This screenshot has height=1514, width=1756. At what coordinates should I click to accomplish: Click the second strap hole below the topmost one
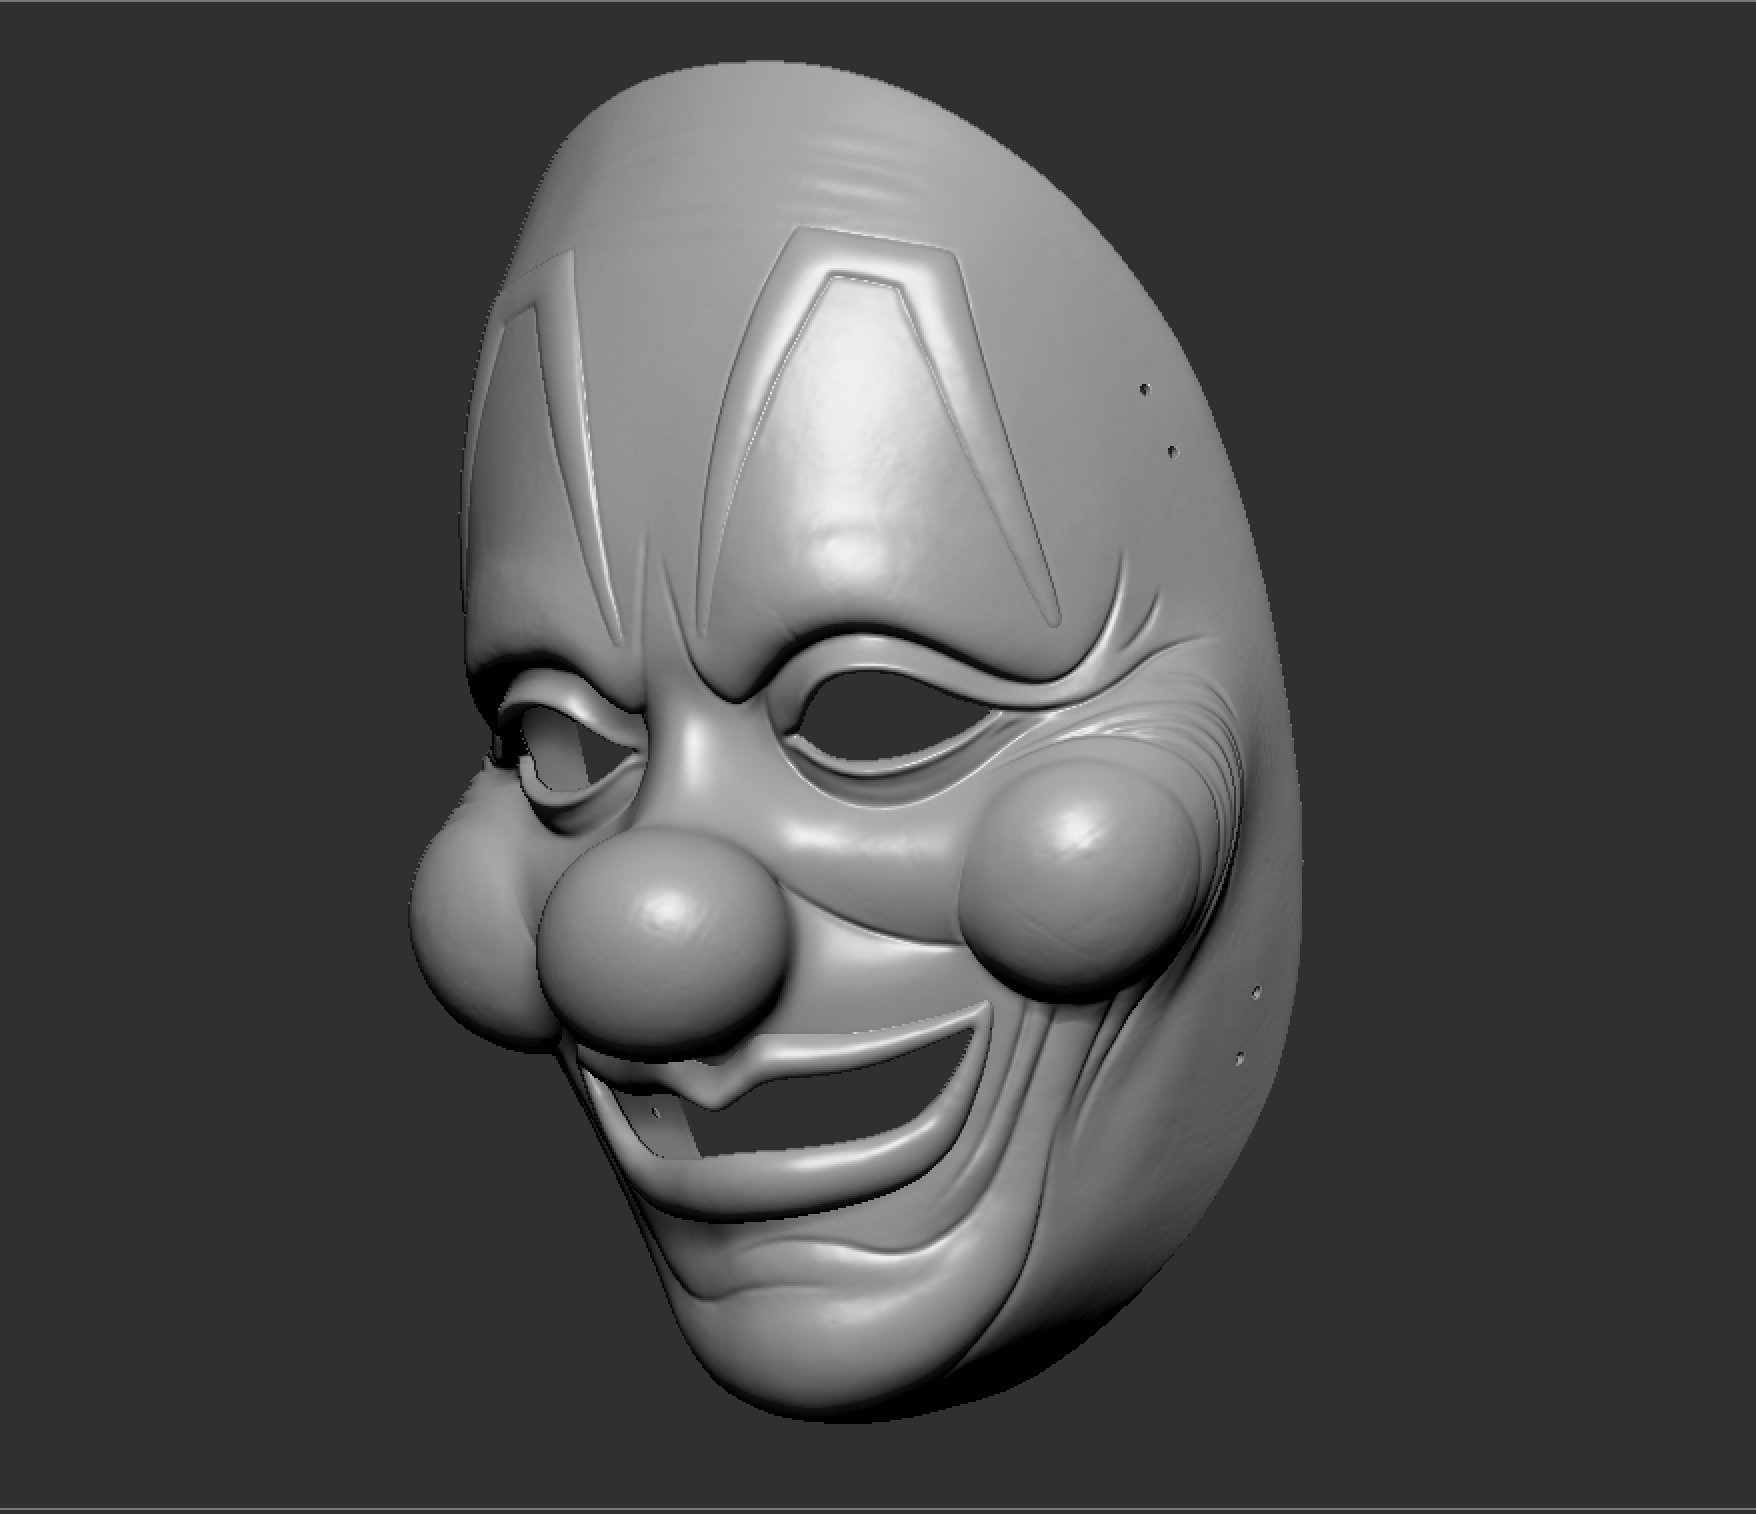coord(1174,452)
